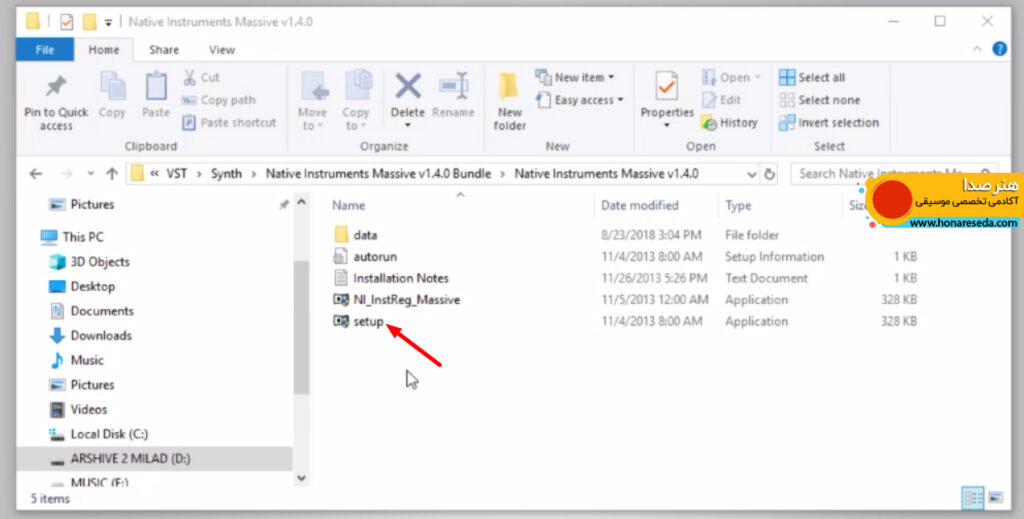Open file History from ribbon
The image size is (1024, 519).
point(729,122)
